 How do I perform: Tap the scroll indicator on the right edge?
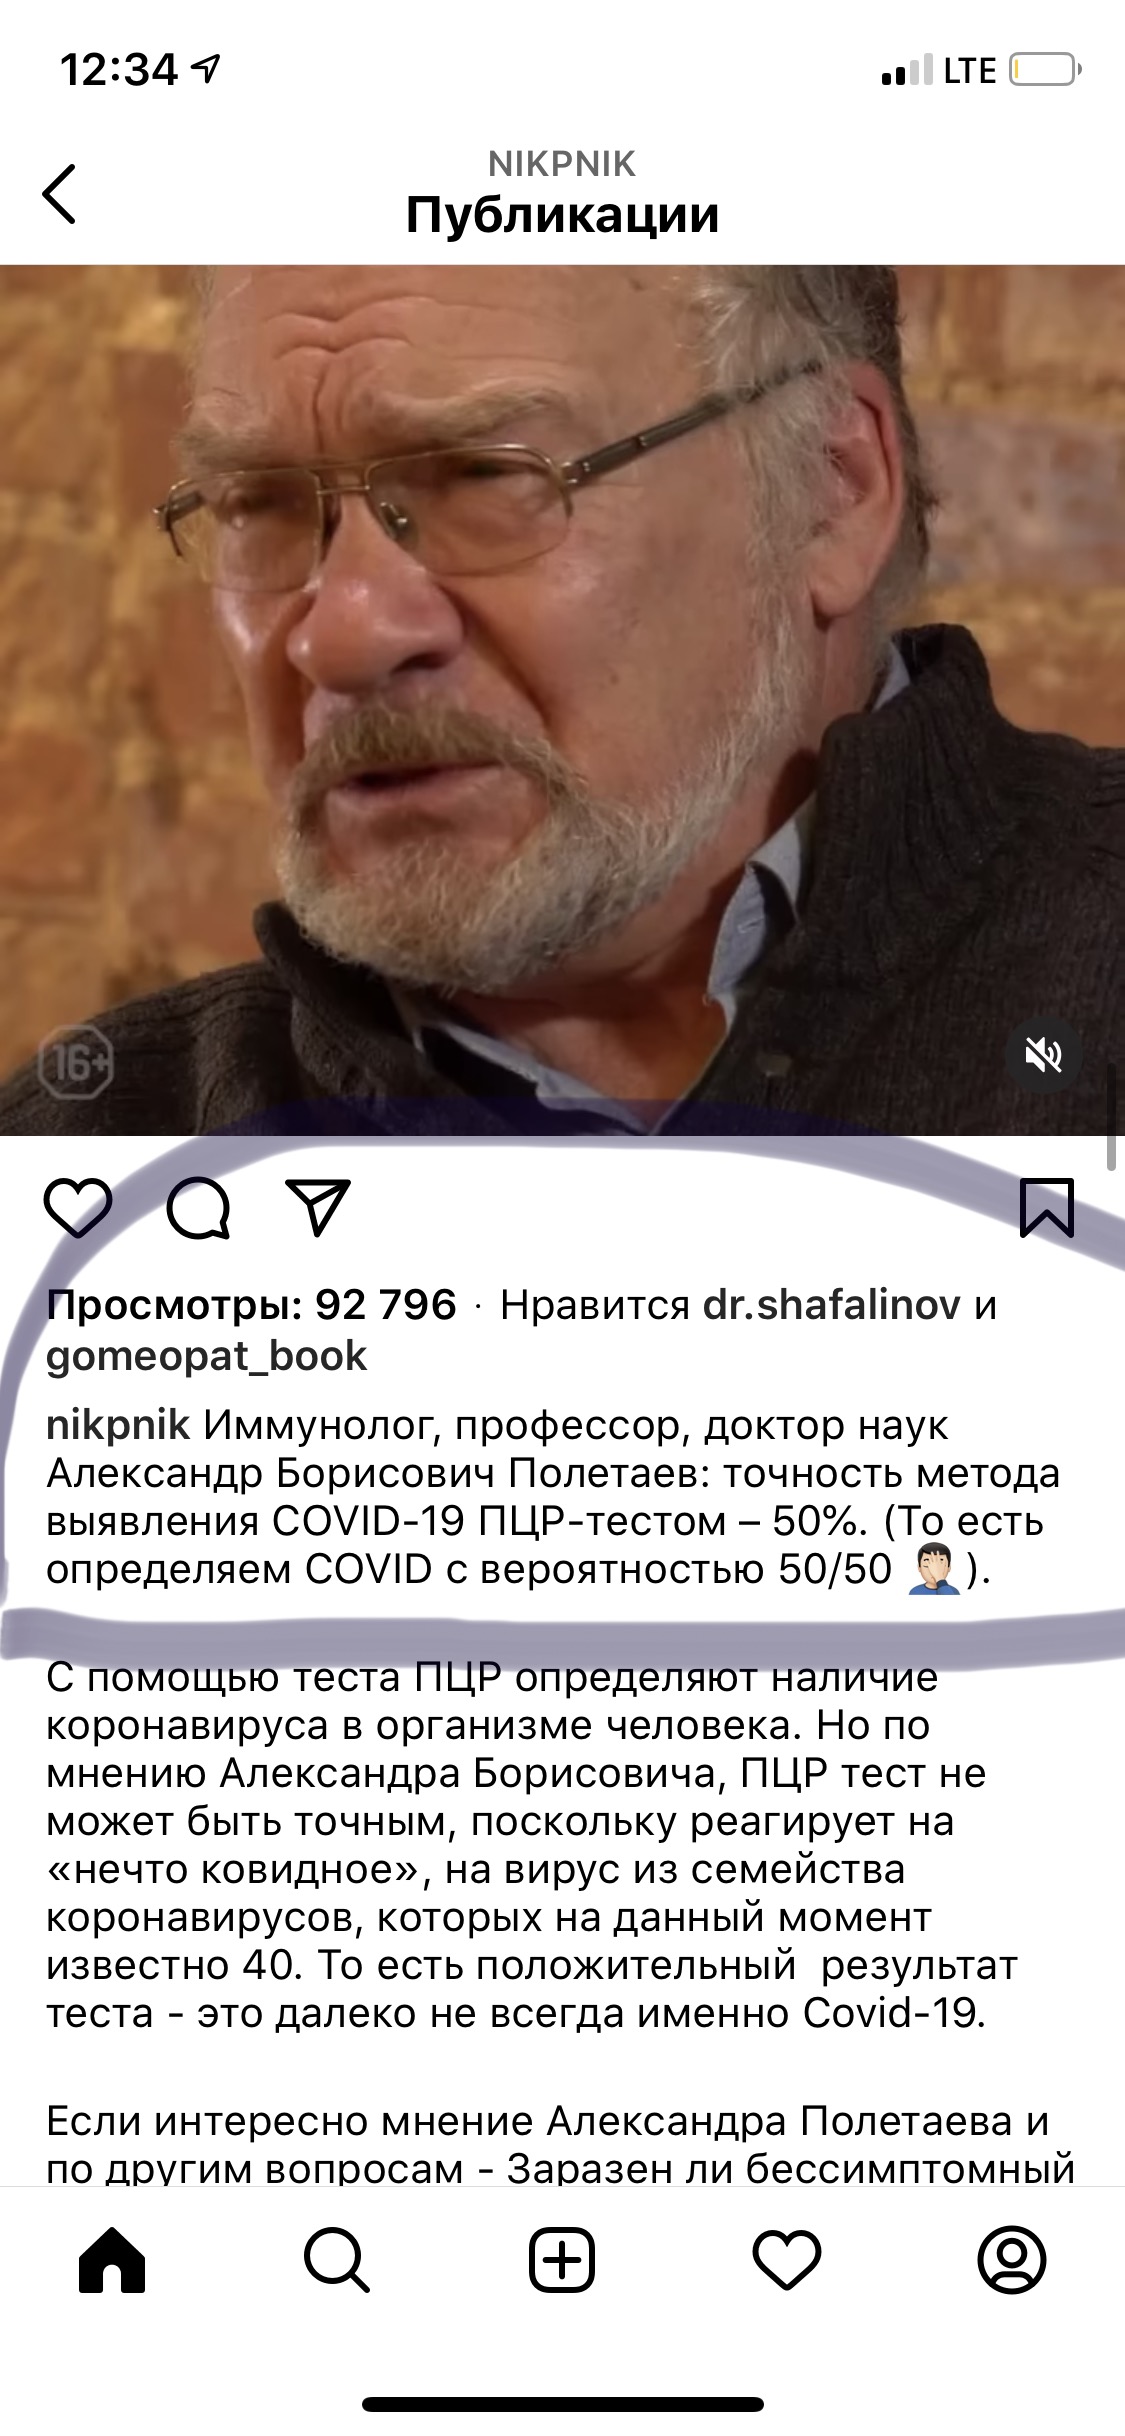[x=1112, y=1117]
